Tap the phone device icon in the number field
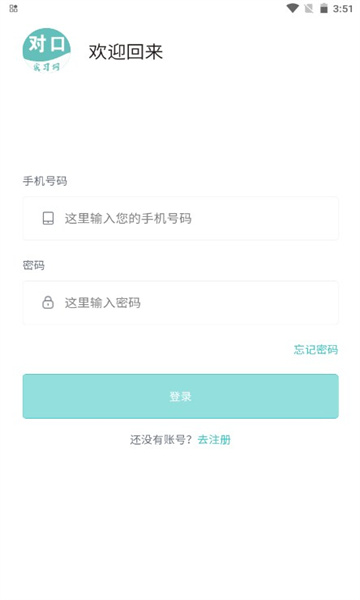360x600 pixels. click(x=48, y=218)
